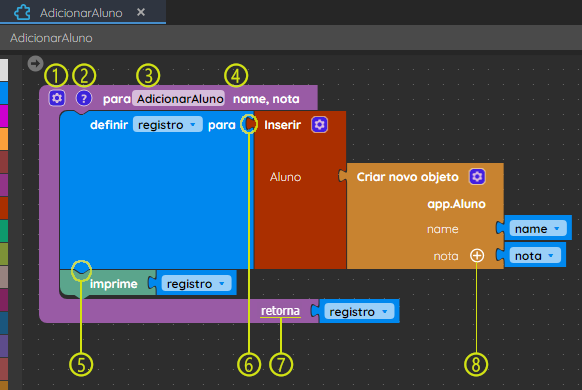Click the AdicionarAluno function name field
This screenshot has height=390, width=582.
[x=179, y=99]
